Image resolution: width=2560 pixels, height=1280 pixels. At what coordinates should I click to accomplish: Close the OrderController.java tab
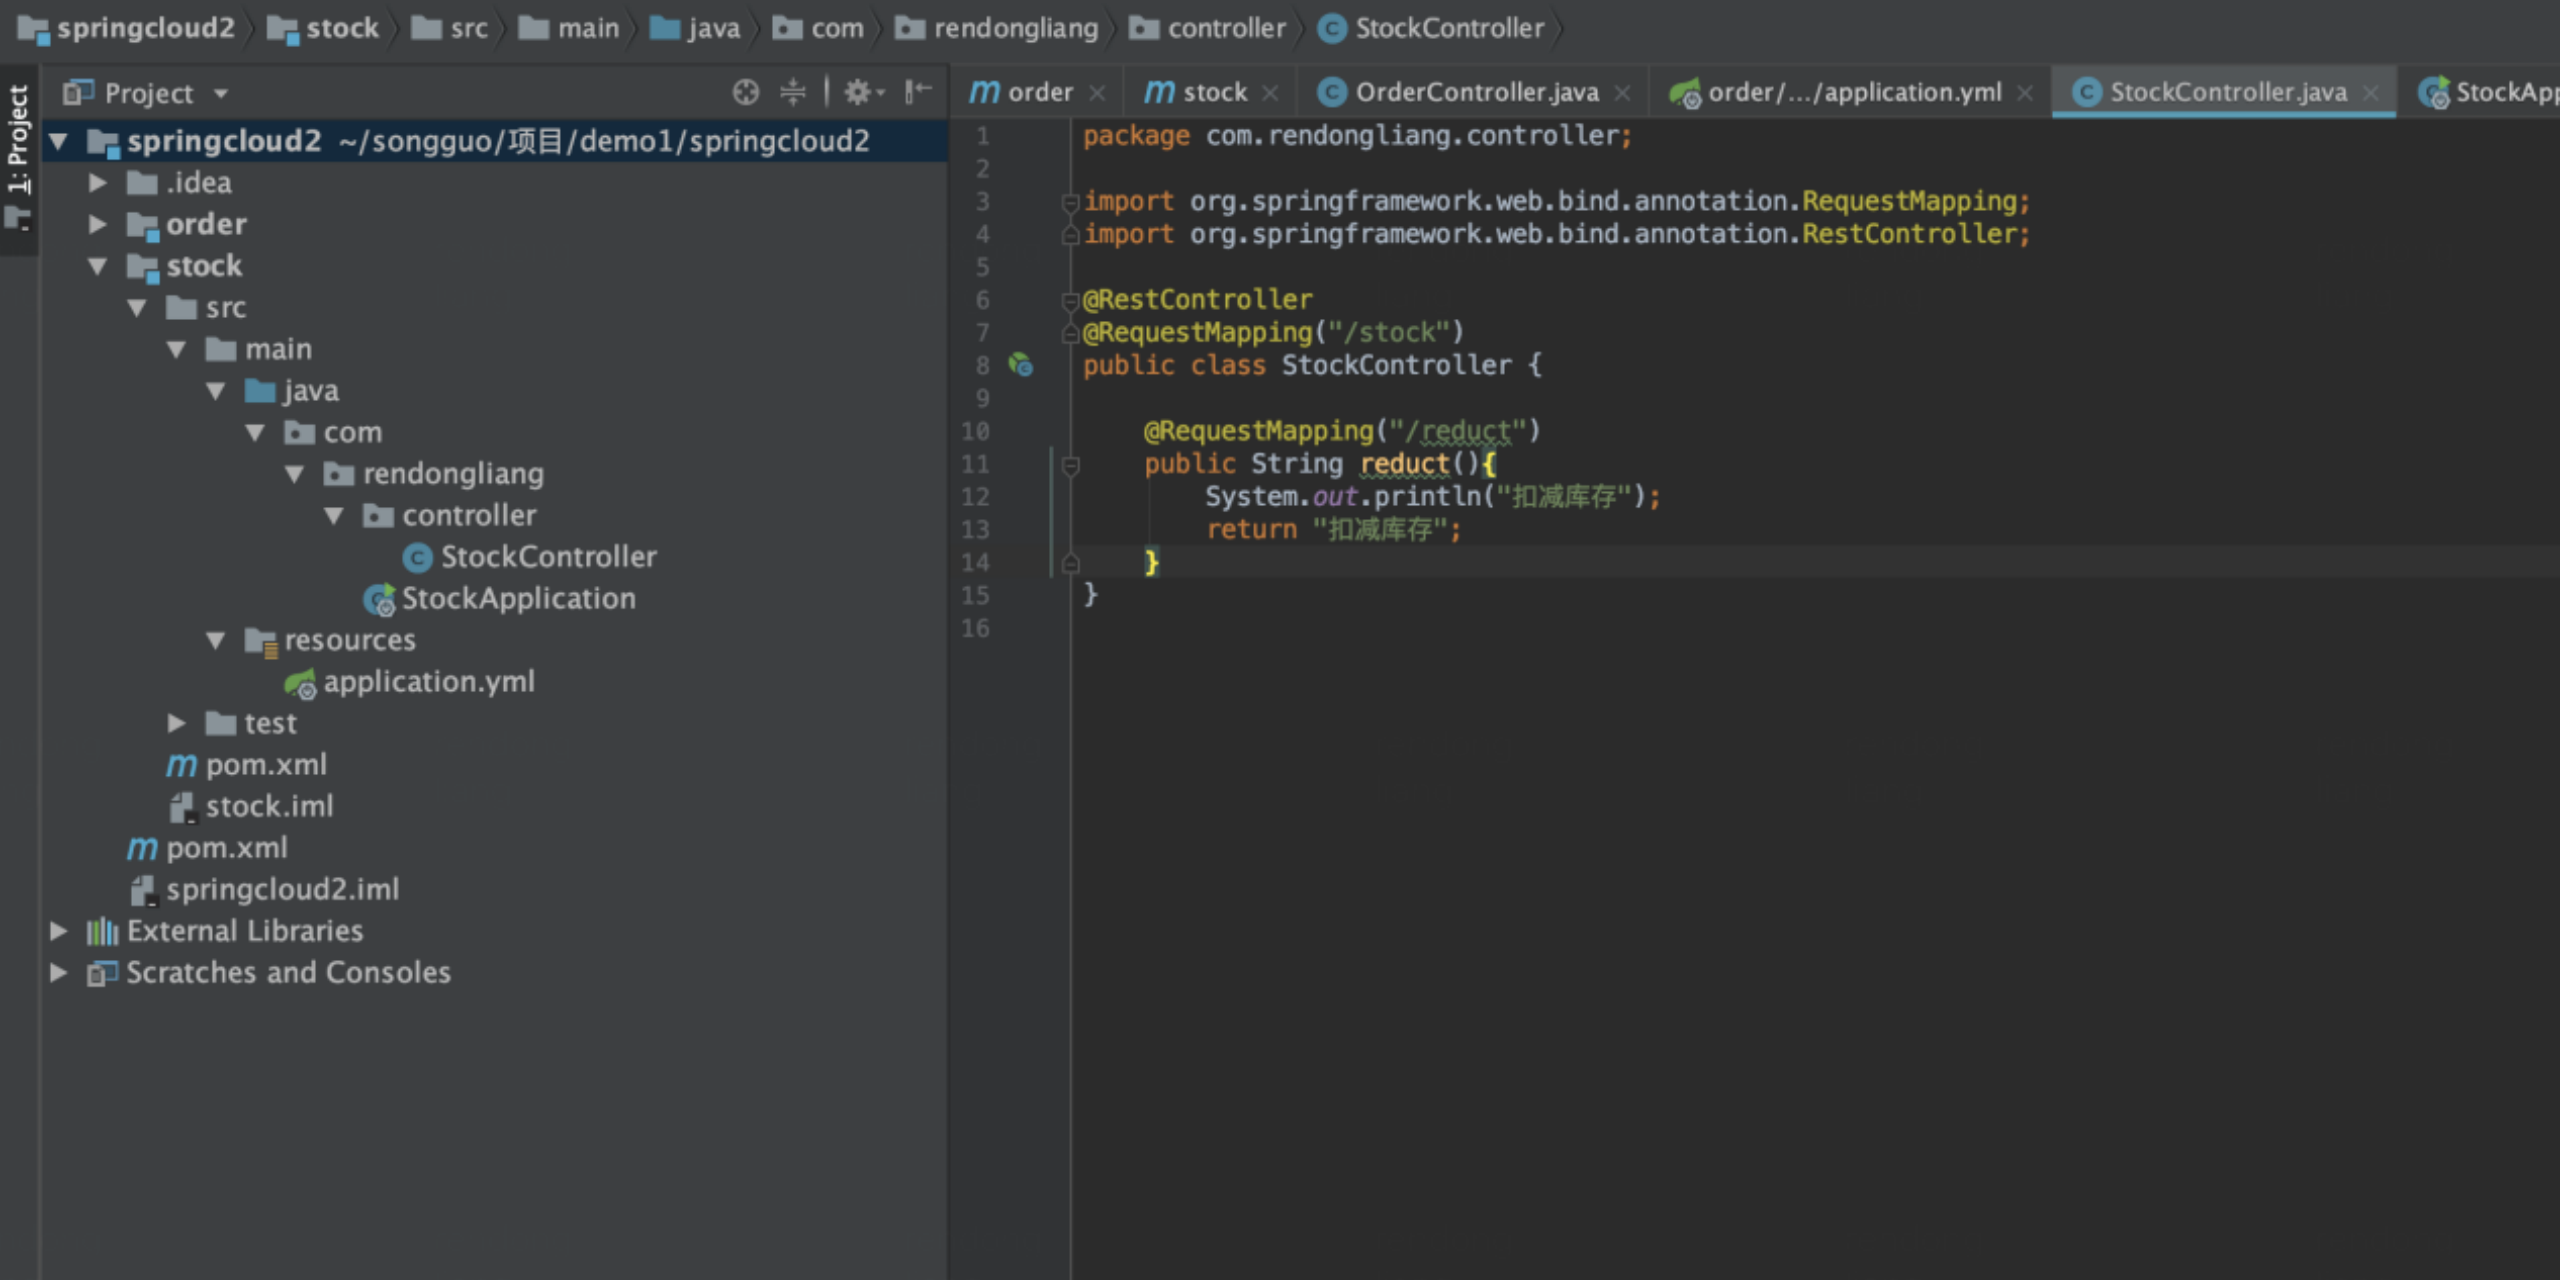tap(1622, 93)
